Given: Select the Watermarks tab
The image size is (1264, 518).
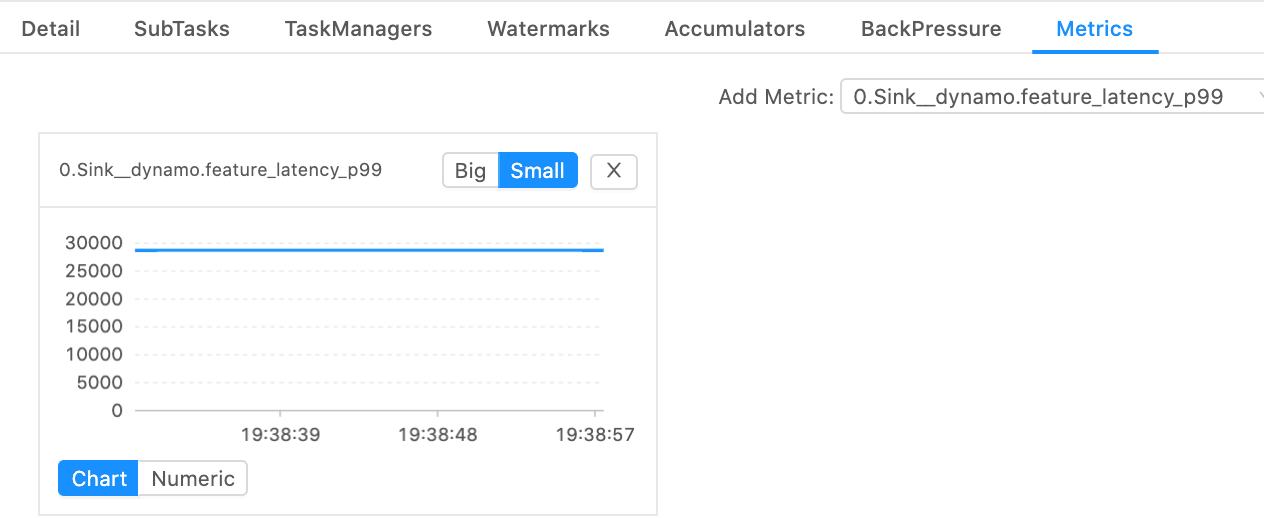Looking at the screenshot, I should click(x=548, y=29).
